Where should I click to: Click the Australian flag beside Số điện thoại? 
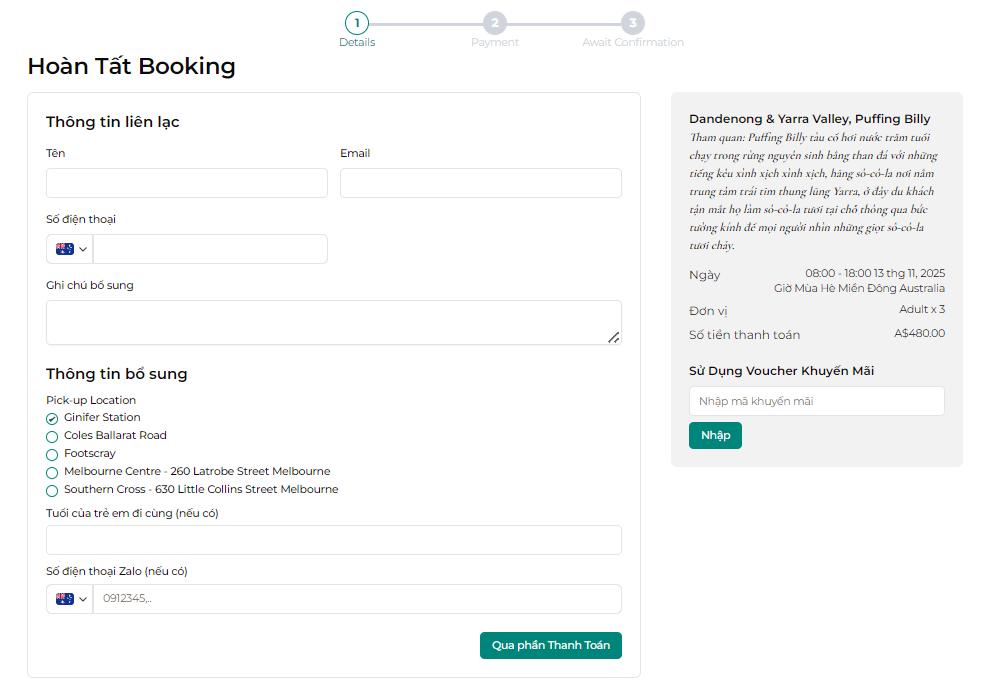(x=65, y=249)
